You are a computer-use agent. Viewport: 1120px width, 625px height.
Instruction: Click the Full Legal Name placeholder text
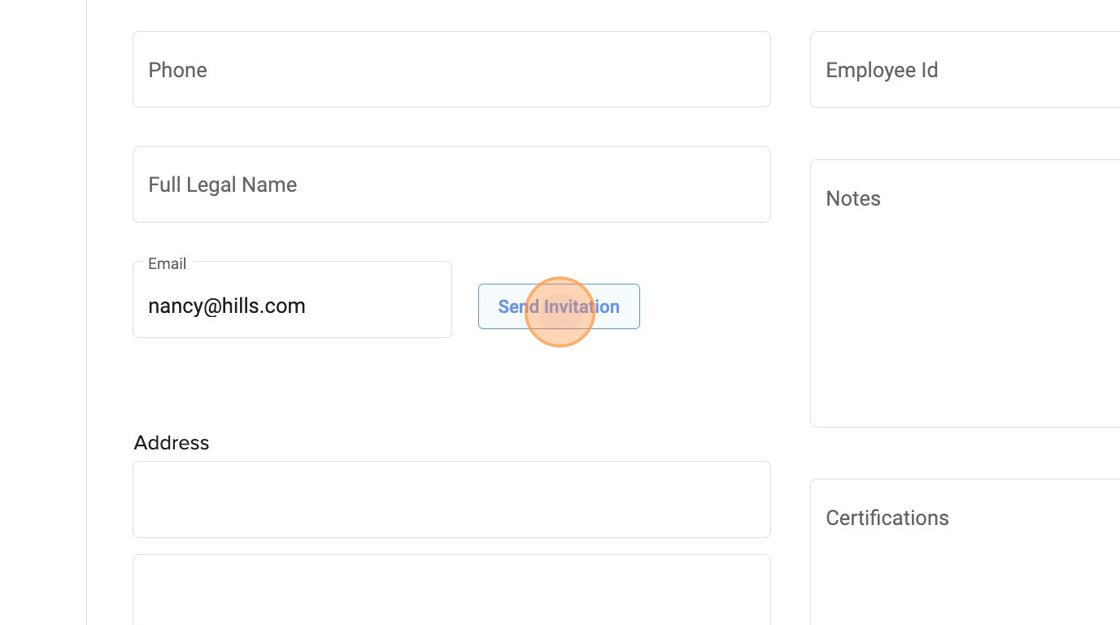click(222, 185)
